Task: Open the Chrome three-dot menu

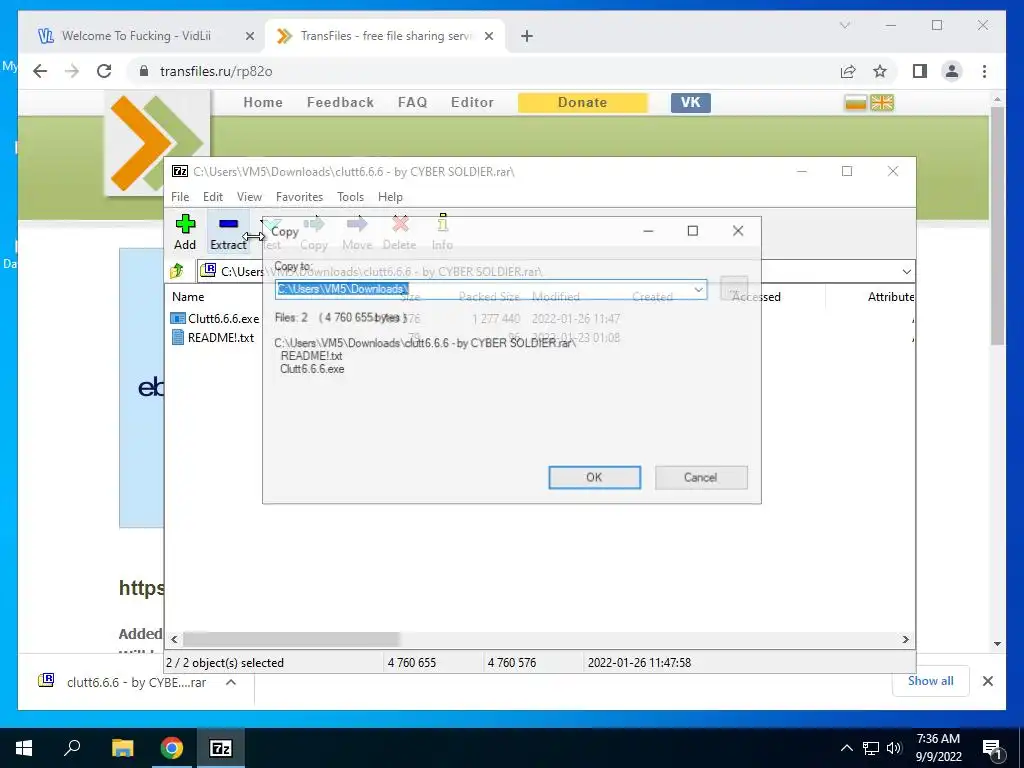Action: (x=984, y=71)
